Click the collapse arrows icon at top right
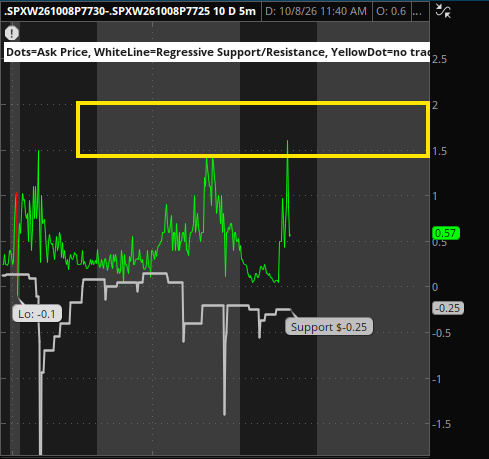489x459 pixels. 443,11
